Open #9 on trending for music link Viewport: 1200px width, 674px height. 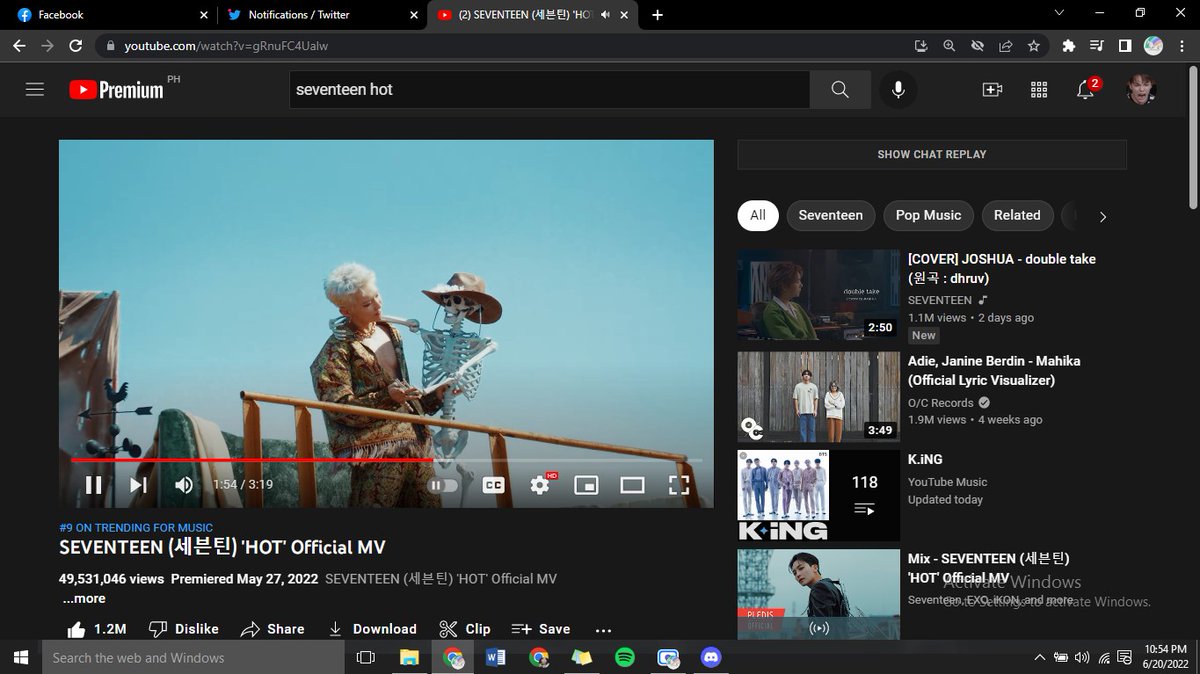tap(136, 527)
